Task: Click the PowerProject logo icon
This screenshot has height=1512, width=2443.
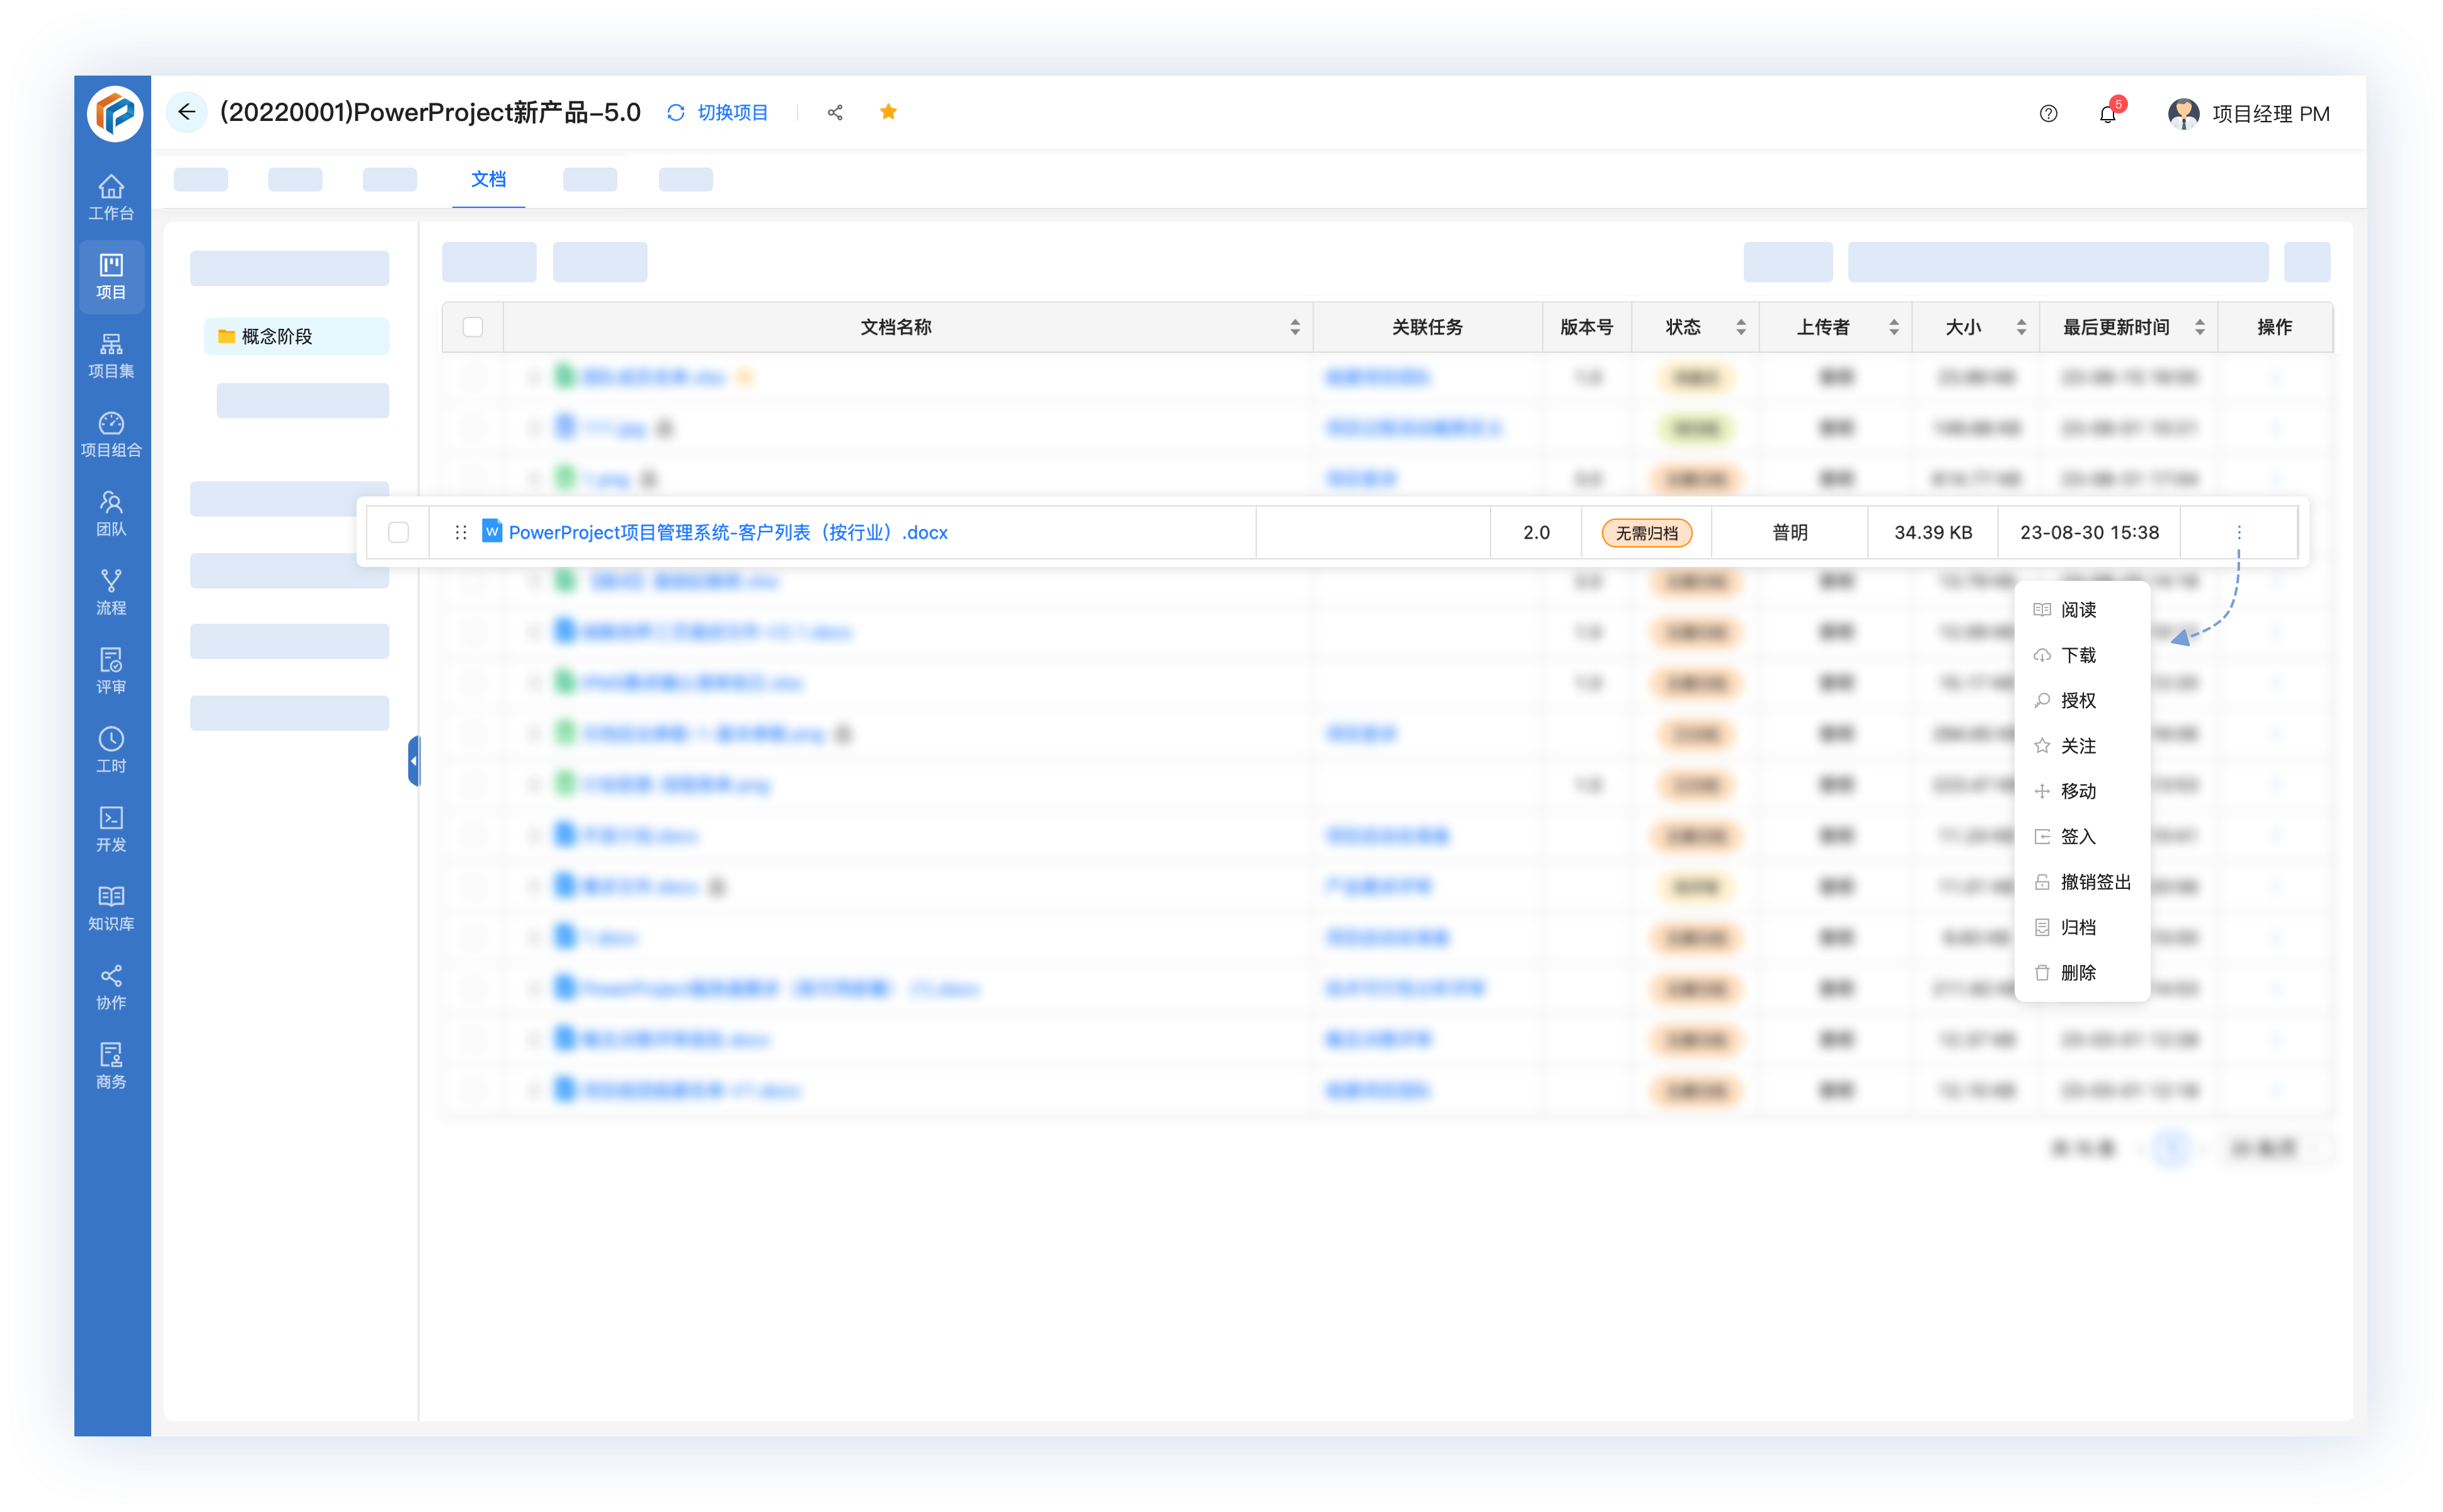Action: tap(115, 113)
